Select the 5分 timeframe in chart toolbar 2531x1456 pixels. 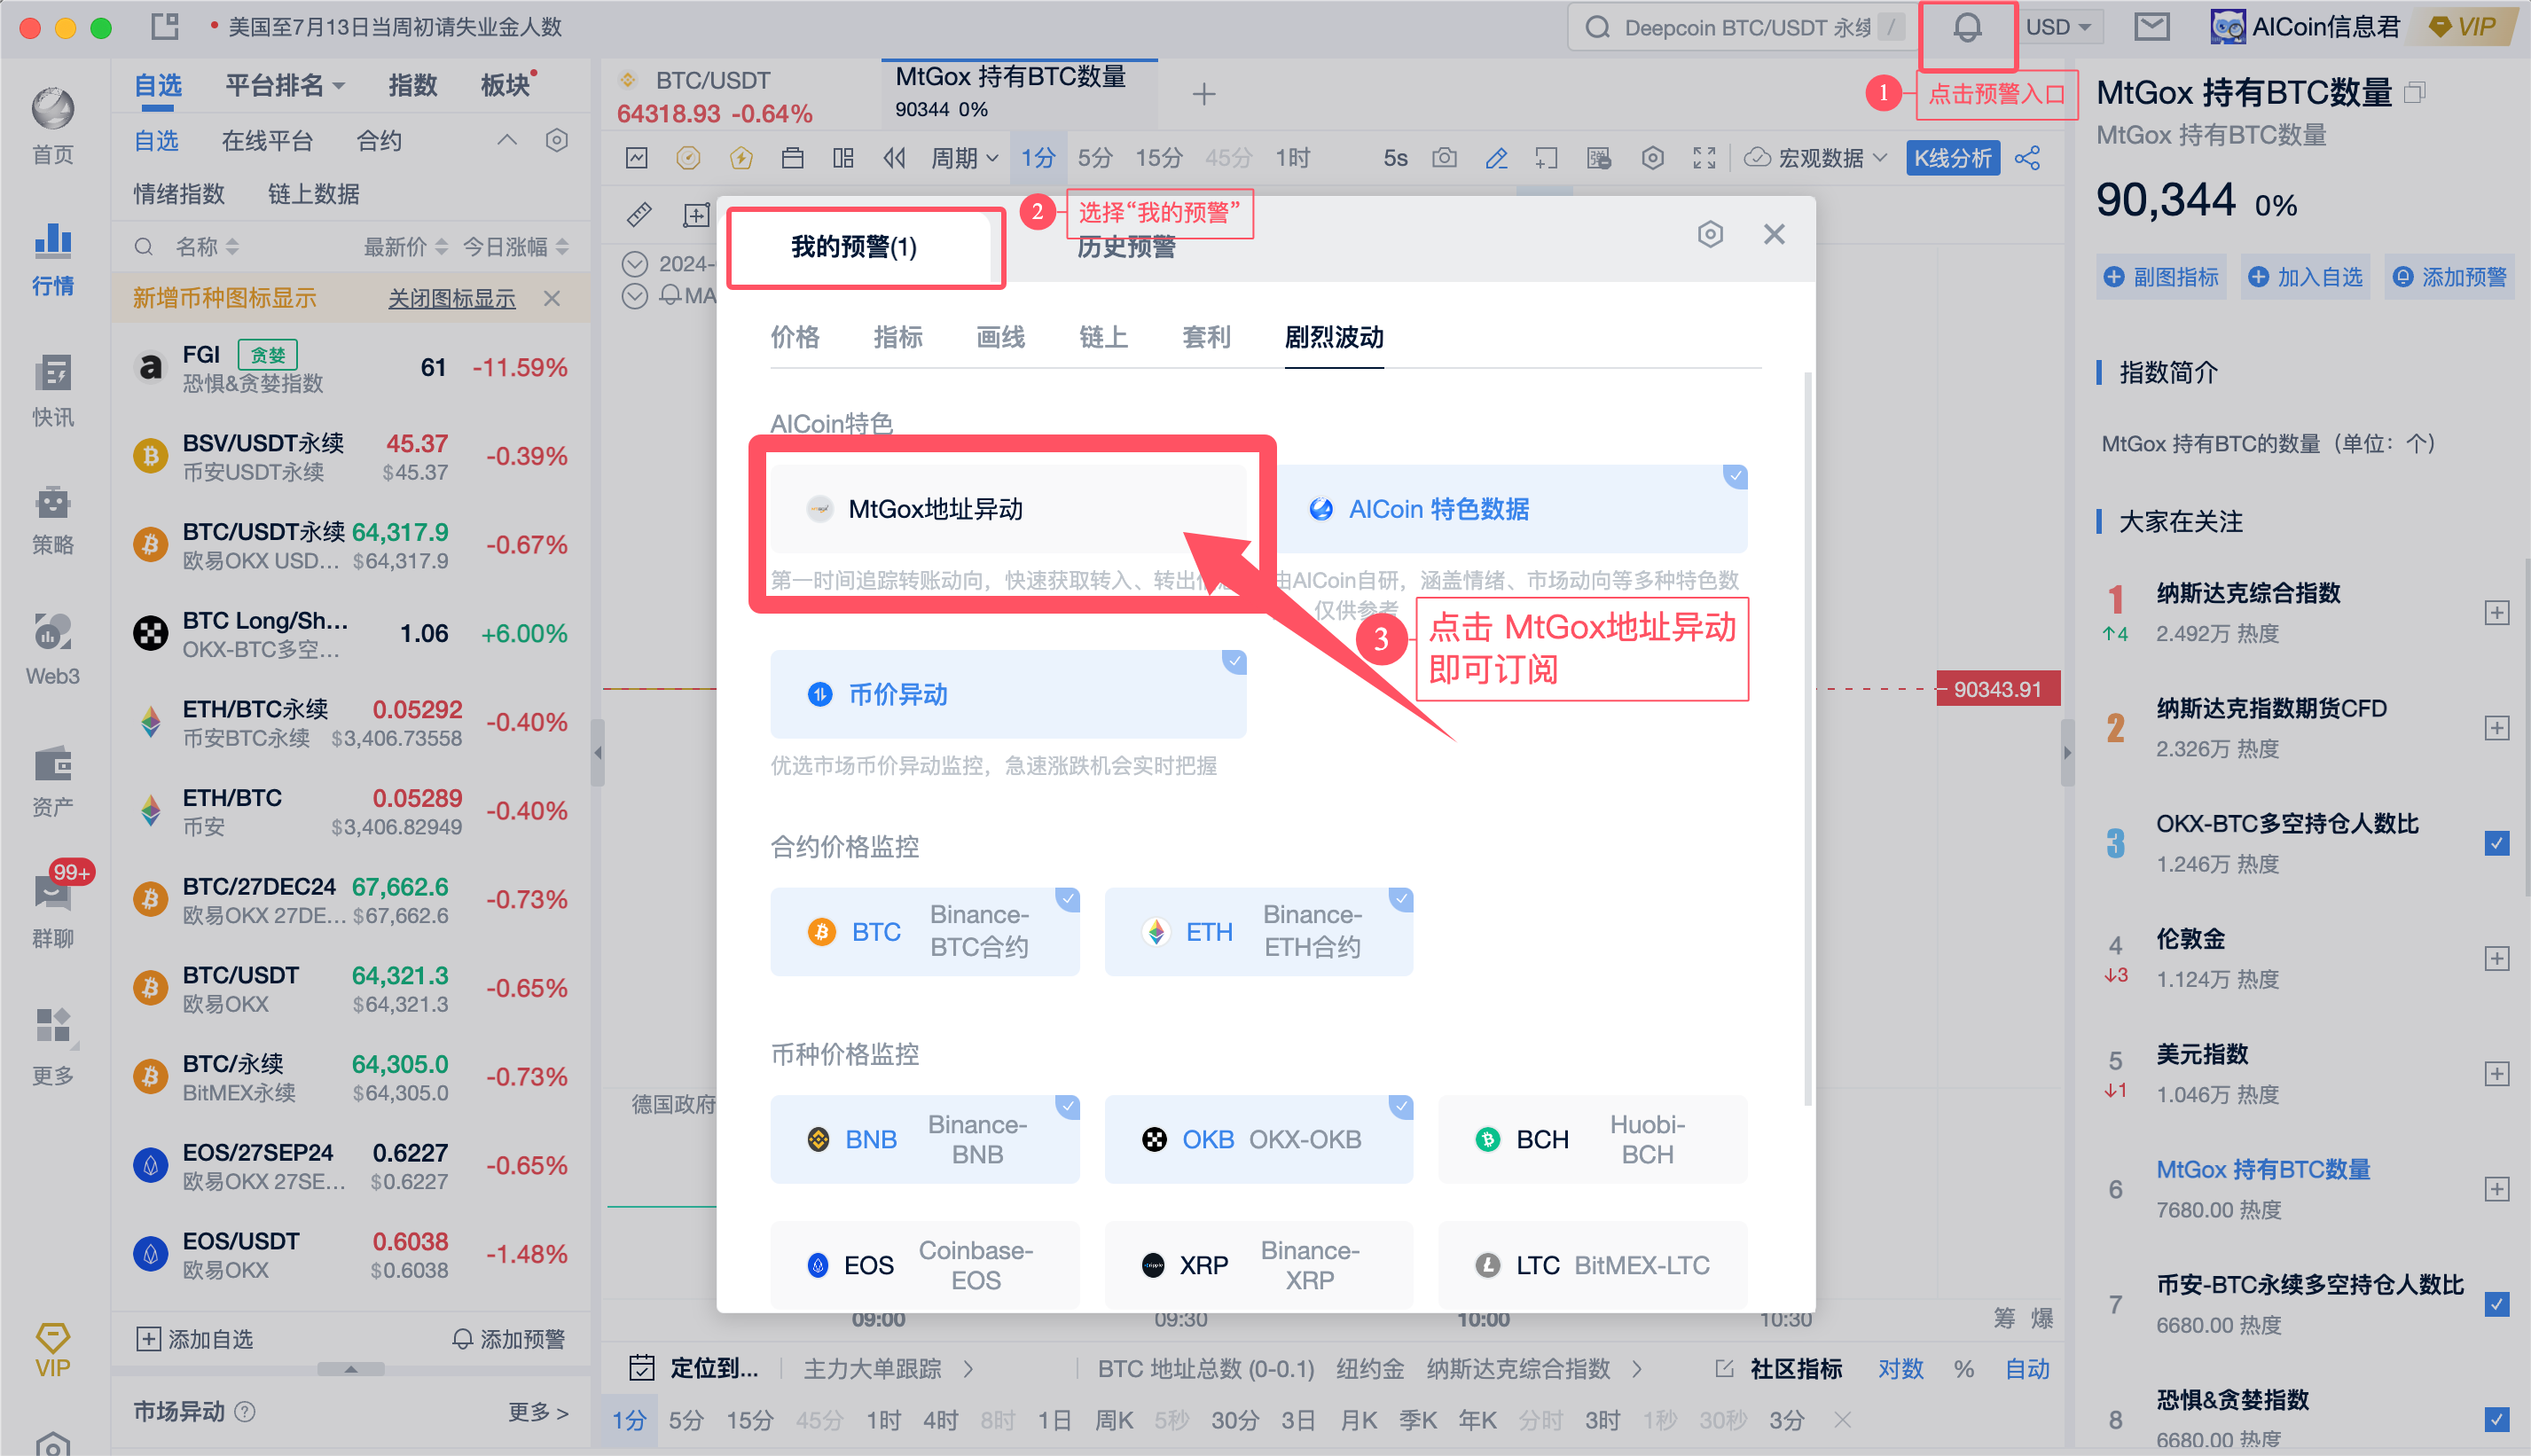click(1095, 158)
